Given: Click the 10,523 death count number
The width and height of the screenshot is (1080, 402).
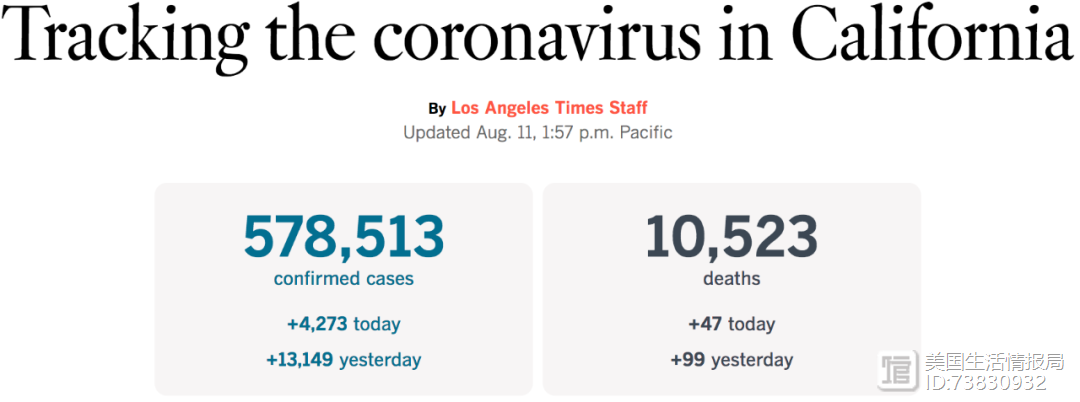Looking at the screenshot, I should coord(731,238).
